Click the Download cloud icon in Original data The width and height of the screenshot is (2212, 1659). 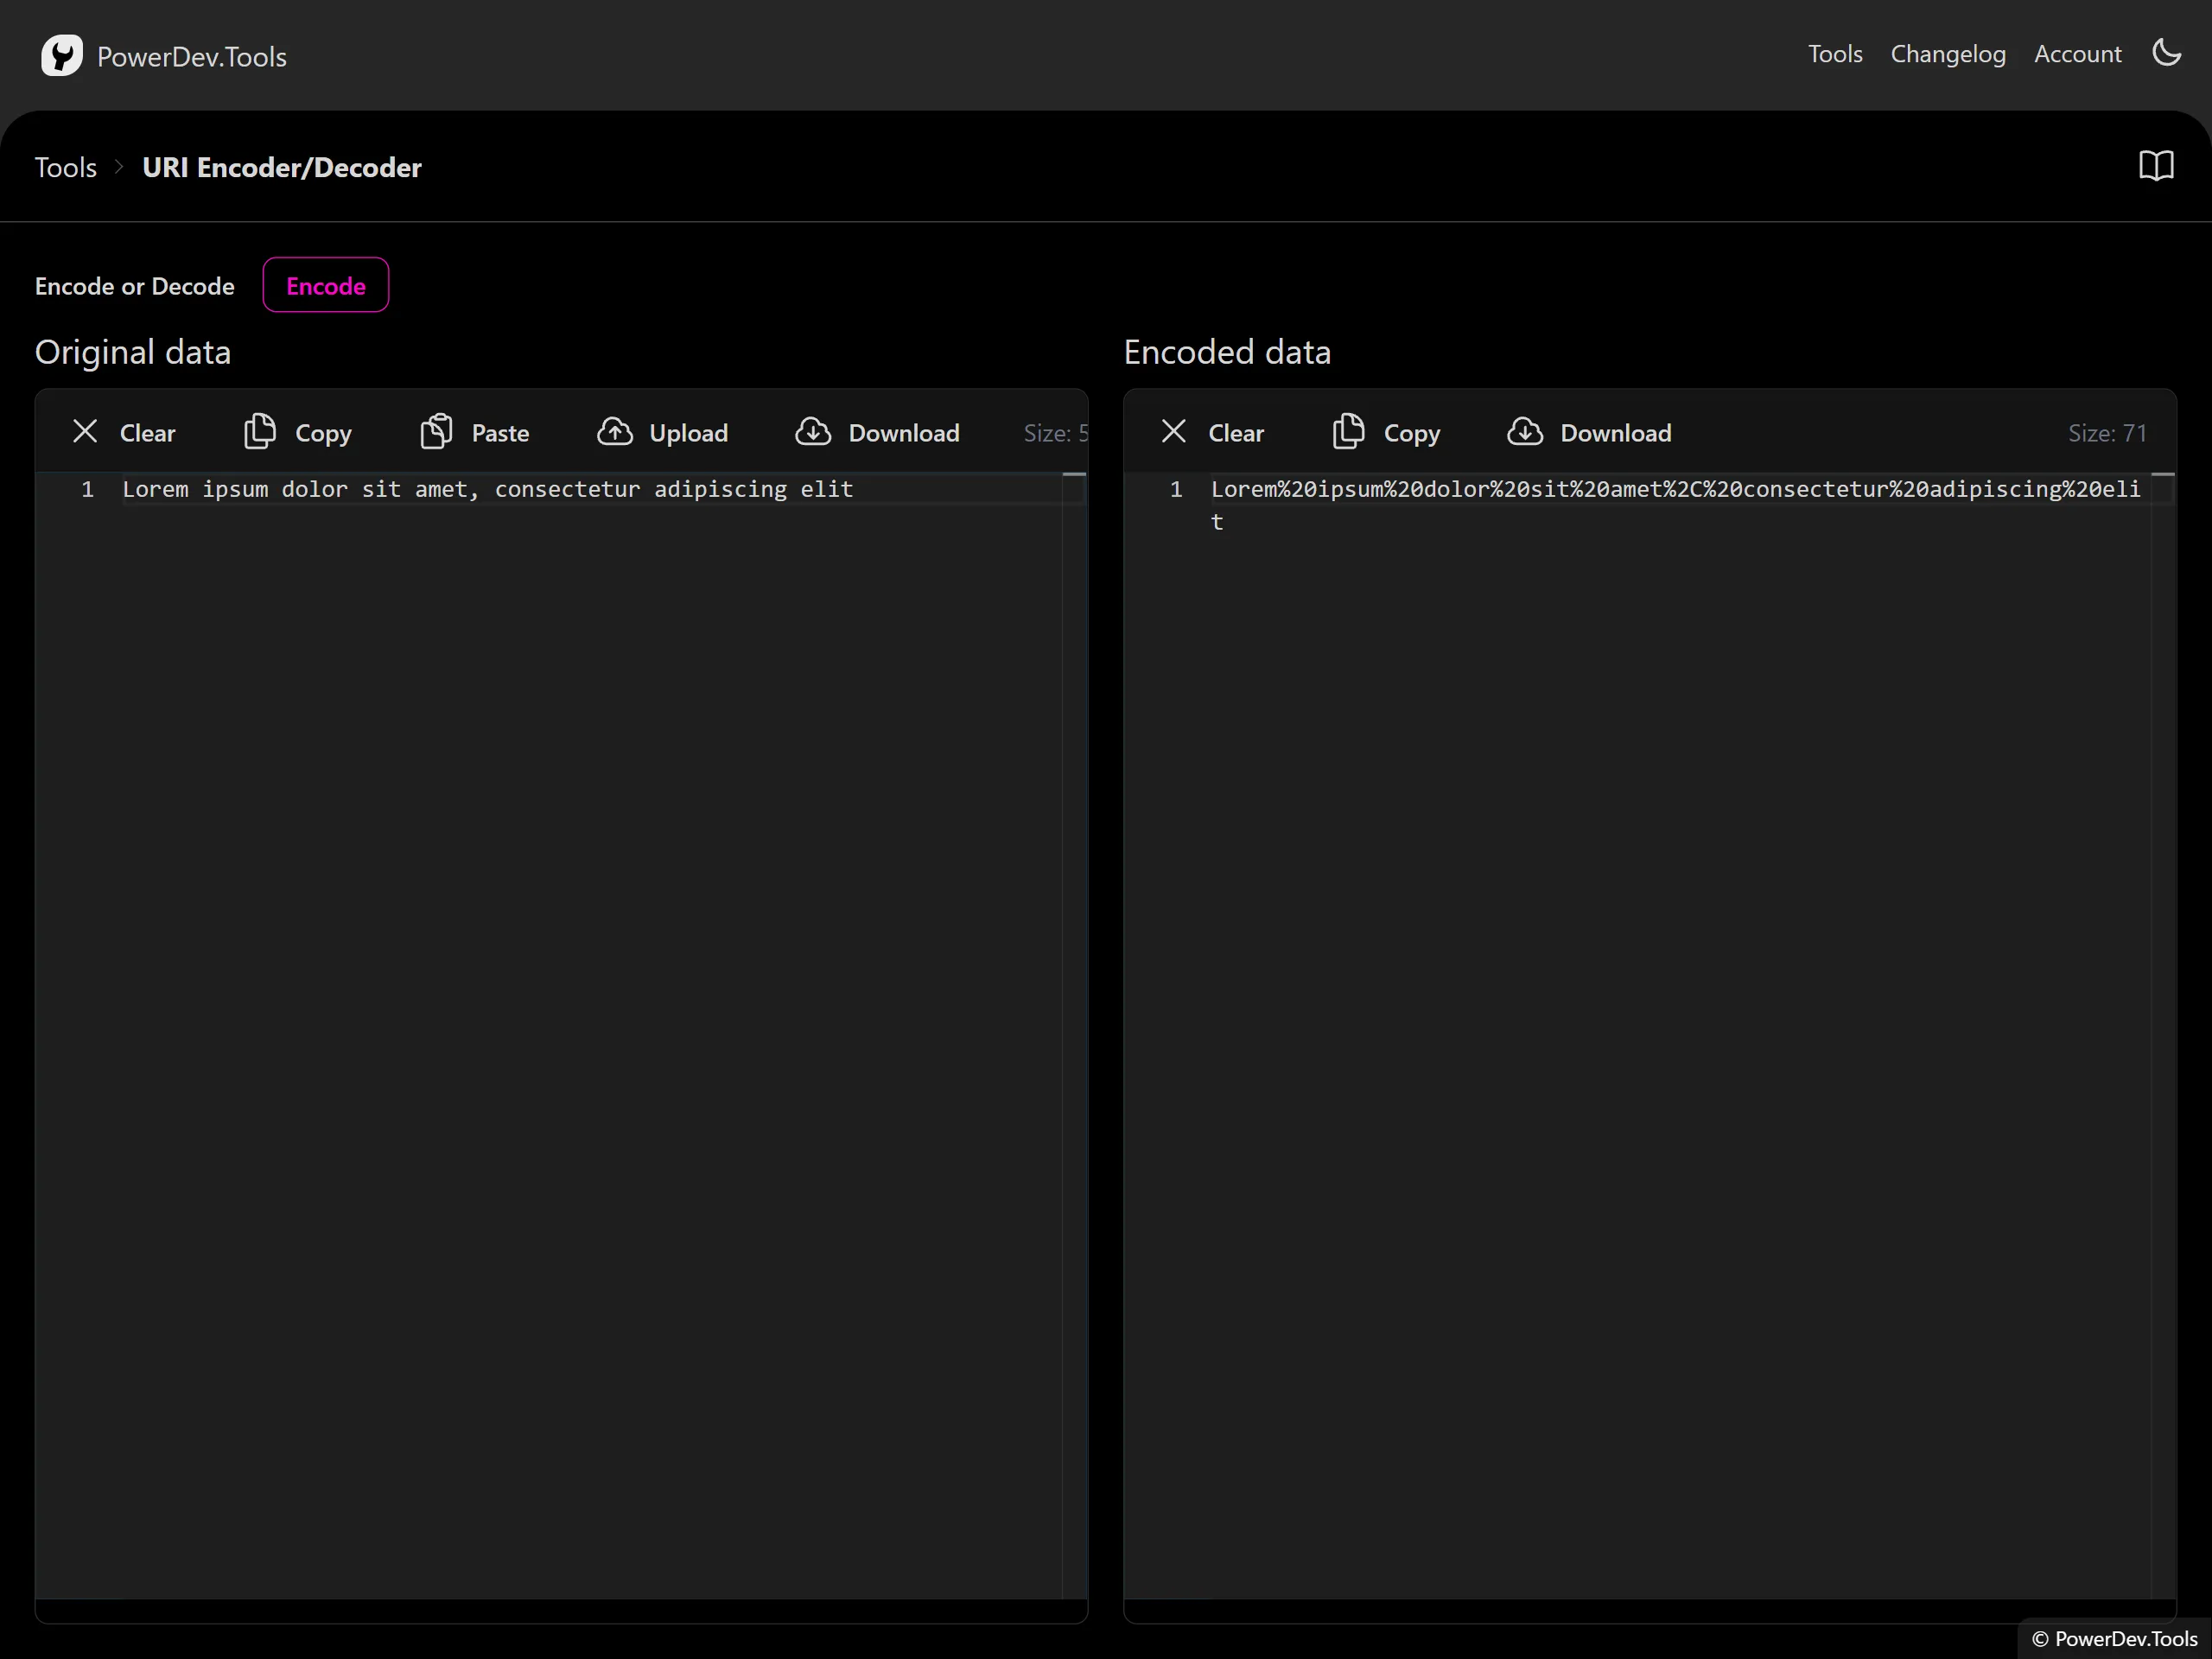pos(813,432)
